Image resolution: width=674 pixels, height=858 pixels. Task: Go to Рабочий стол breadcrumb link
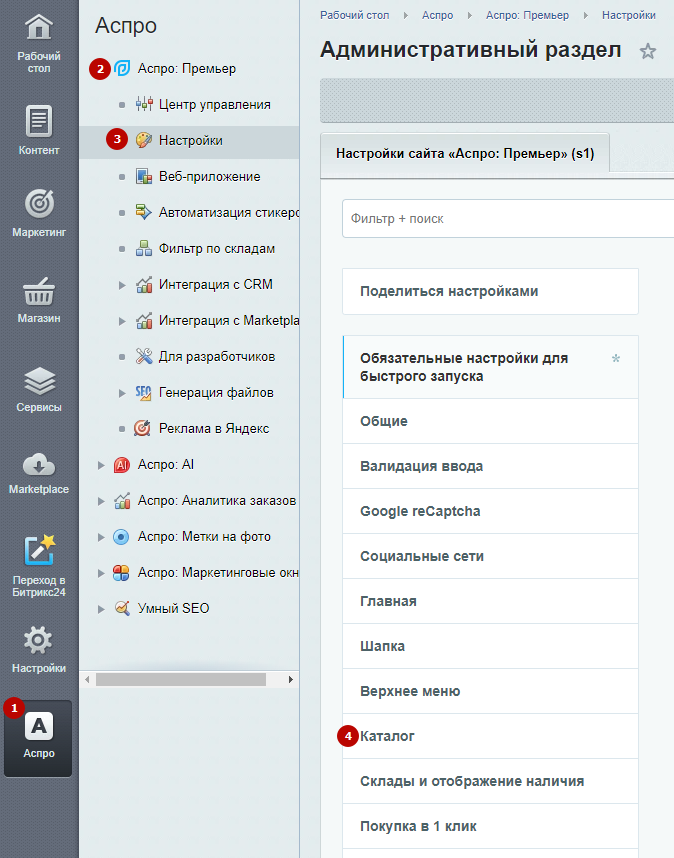point(355,15)
